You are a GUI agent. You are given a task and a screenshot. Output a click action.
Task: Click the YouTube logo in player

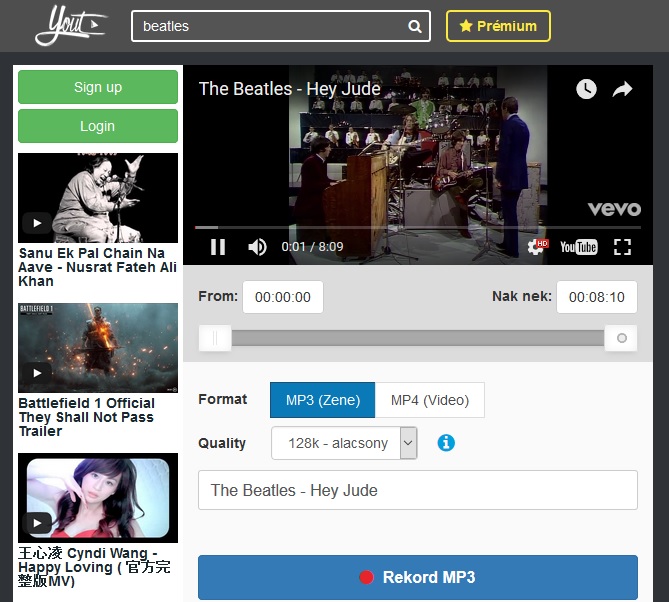[578, 247]
